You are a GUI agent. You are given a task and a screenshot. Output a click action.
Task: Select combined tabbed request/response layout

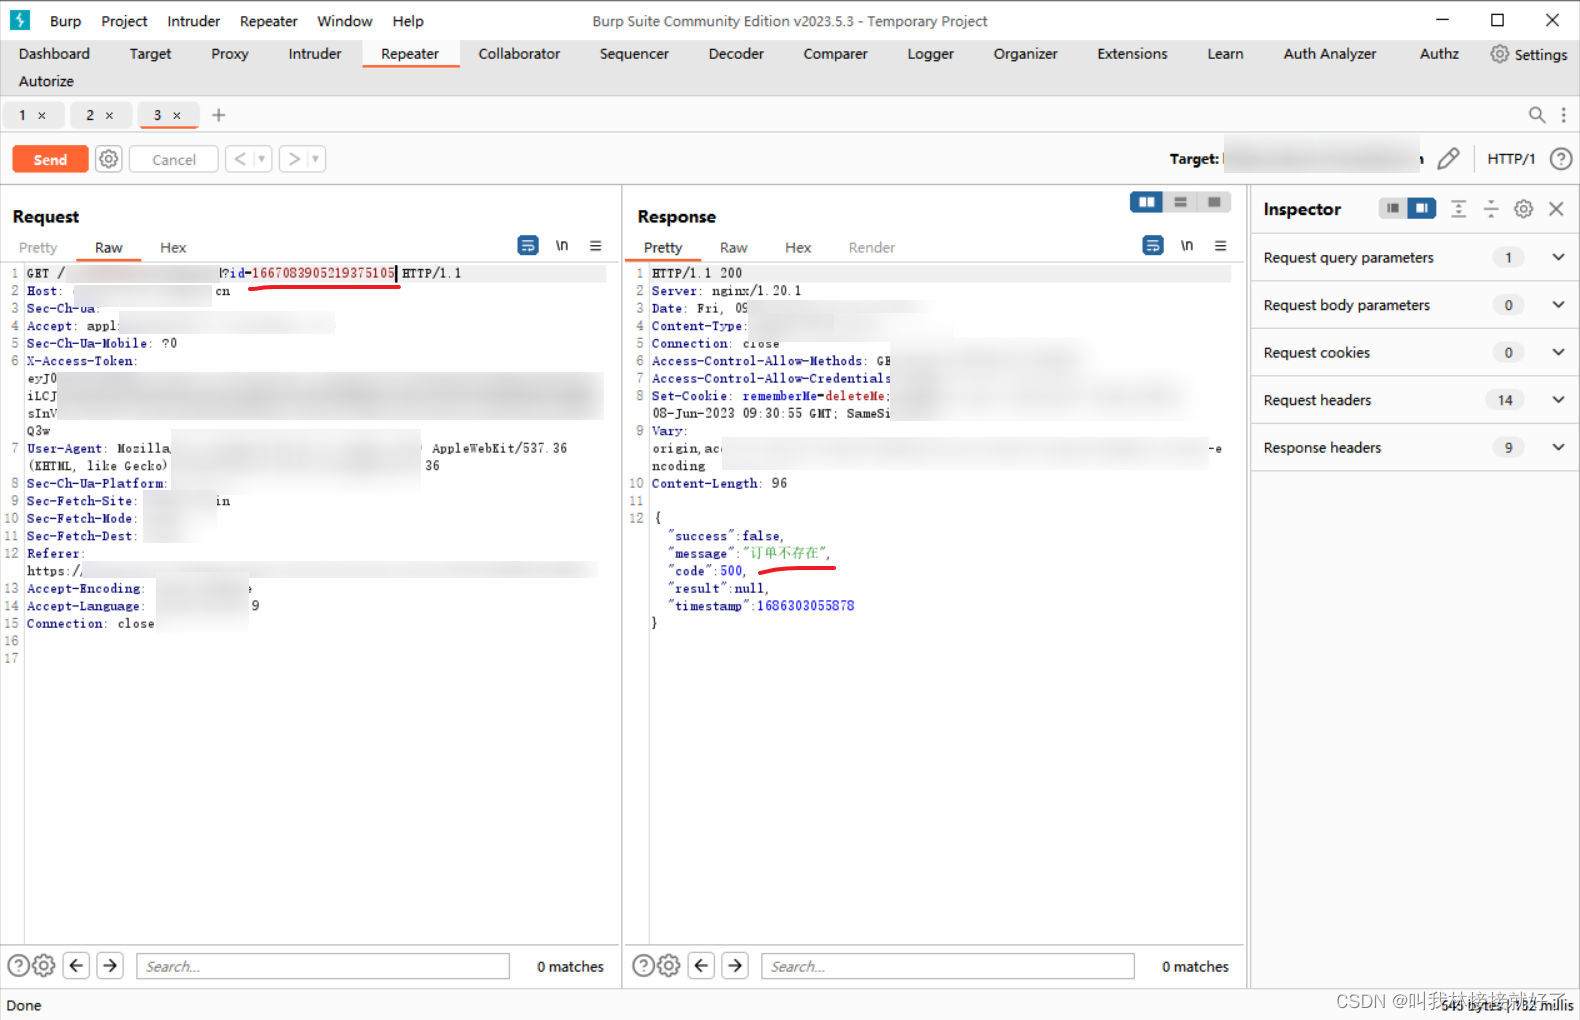point(1214,202)
